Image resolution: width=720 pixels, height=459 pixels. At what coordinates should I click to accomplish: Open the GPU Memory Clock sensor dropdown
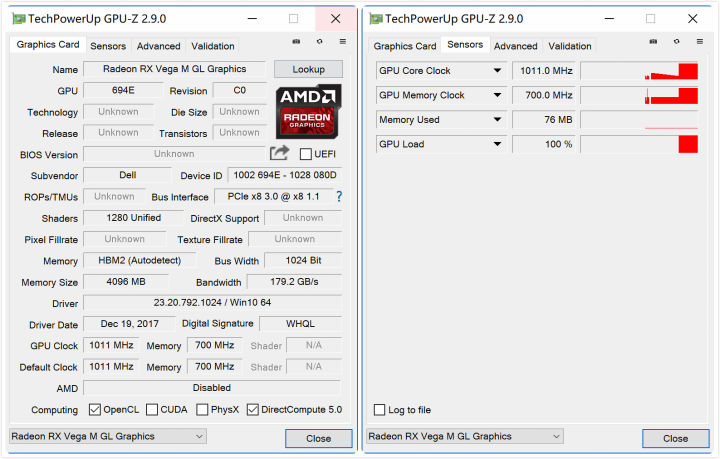[497, 95]
